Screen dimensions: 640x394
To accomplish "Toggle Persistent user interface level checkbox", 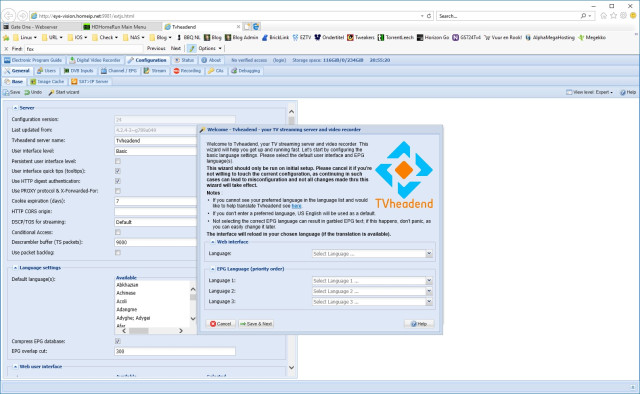I will (x=118, y=161).
